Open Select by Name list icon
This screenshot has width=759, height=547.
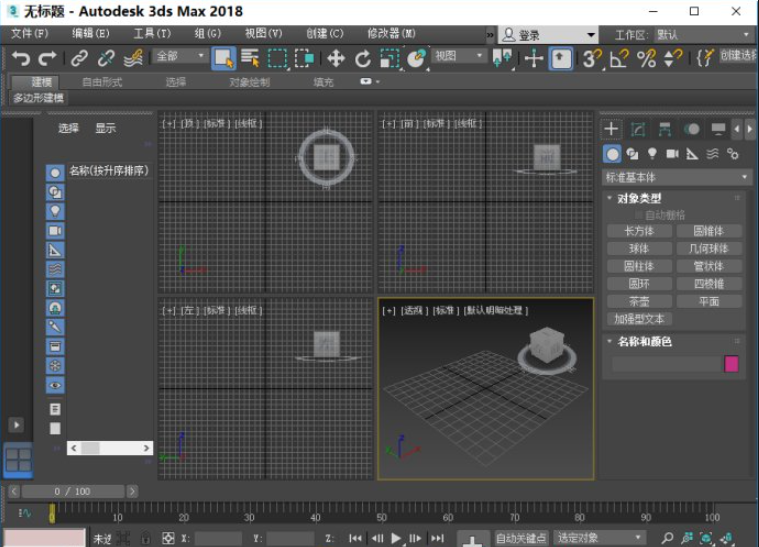click(x=250, y=59)
